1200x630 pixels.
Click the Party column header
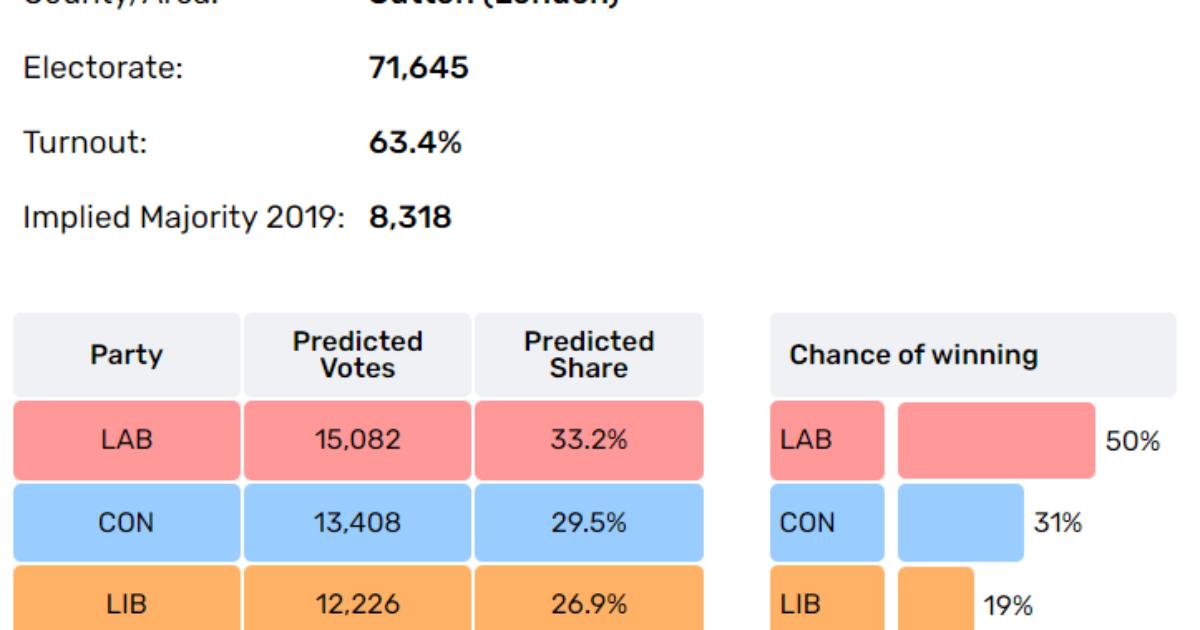pyautogui.click(x=126, y=355)
